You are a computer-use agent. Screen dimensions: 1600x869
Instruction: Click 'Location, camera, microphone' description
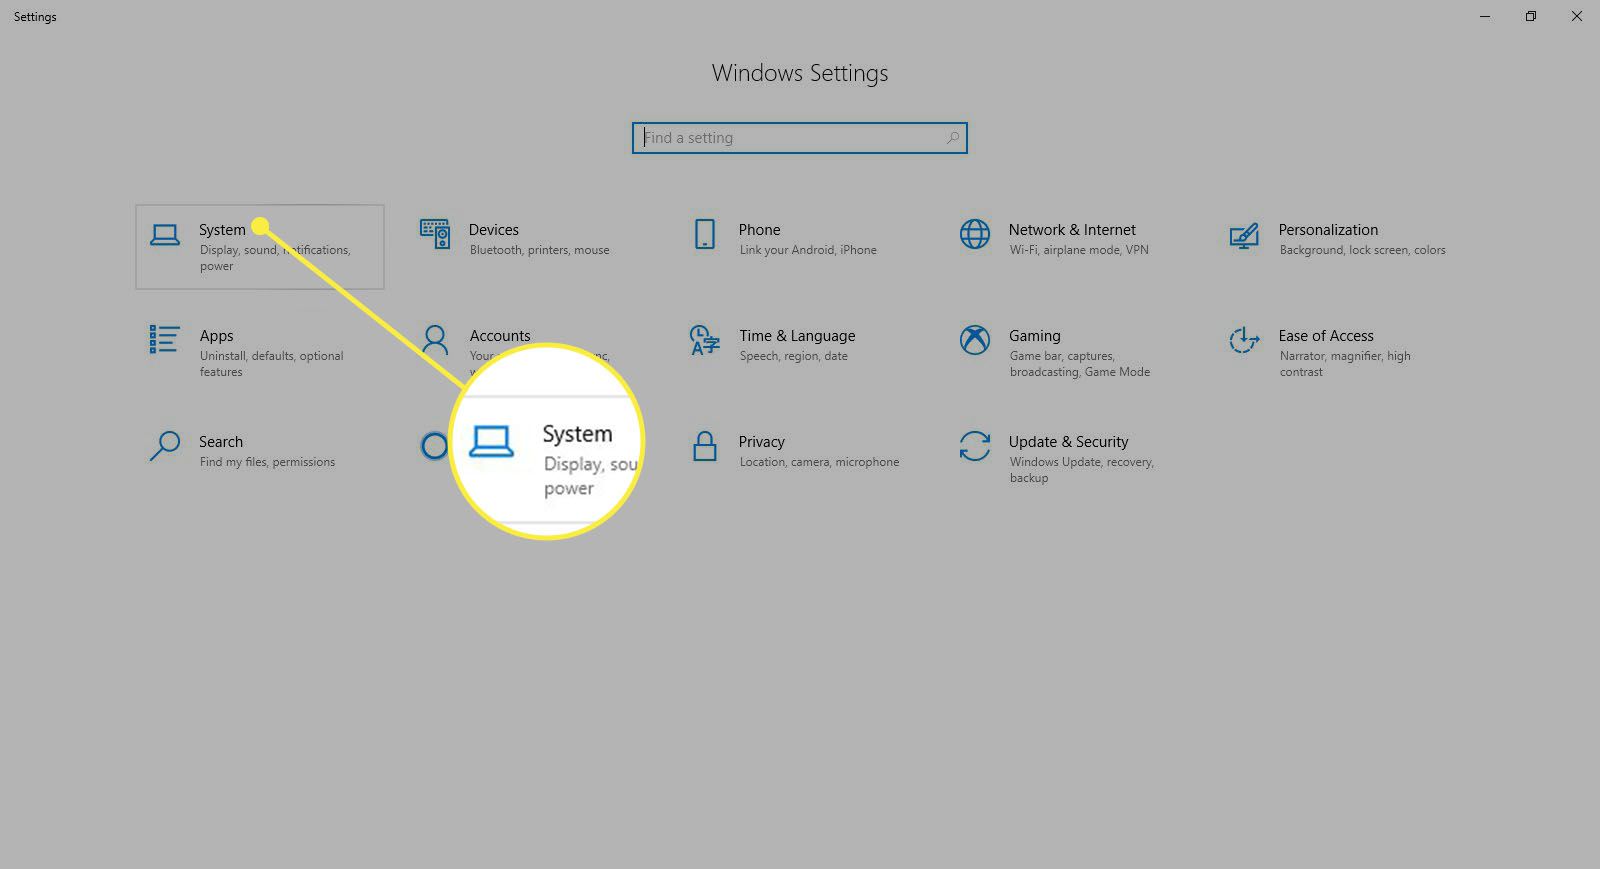819,462
